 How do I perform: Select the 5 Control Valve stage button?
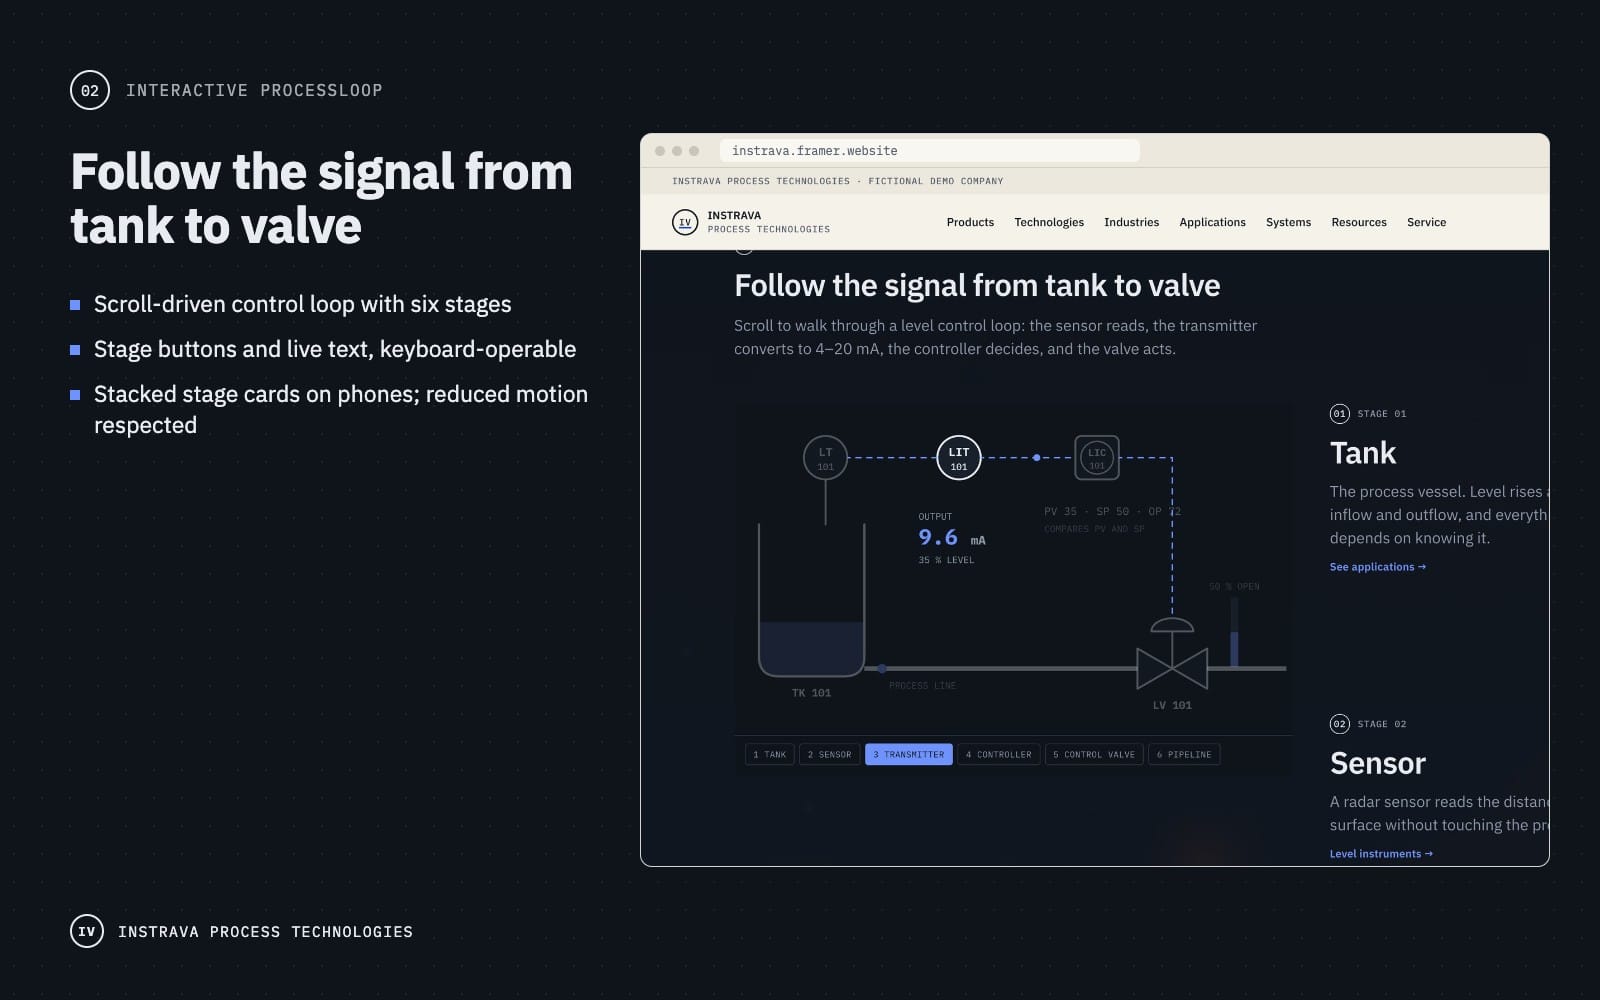tap(1094, 754)
